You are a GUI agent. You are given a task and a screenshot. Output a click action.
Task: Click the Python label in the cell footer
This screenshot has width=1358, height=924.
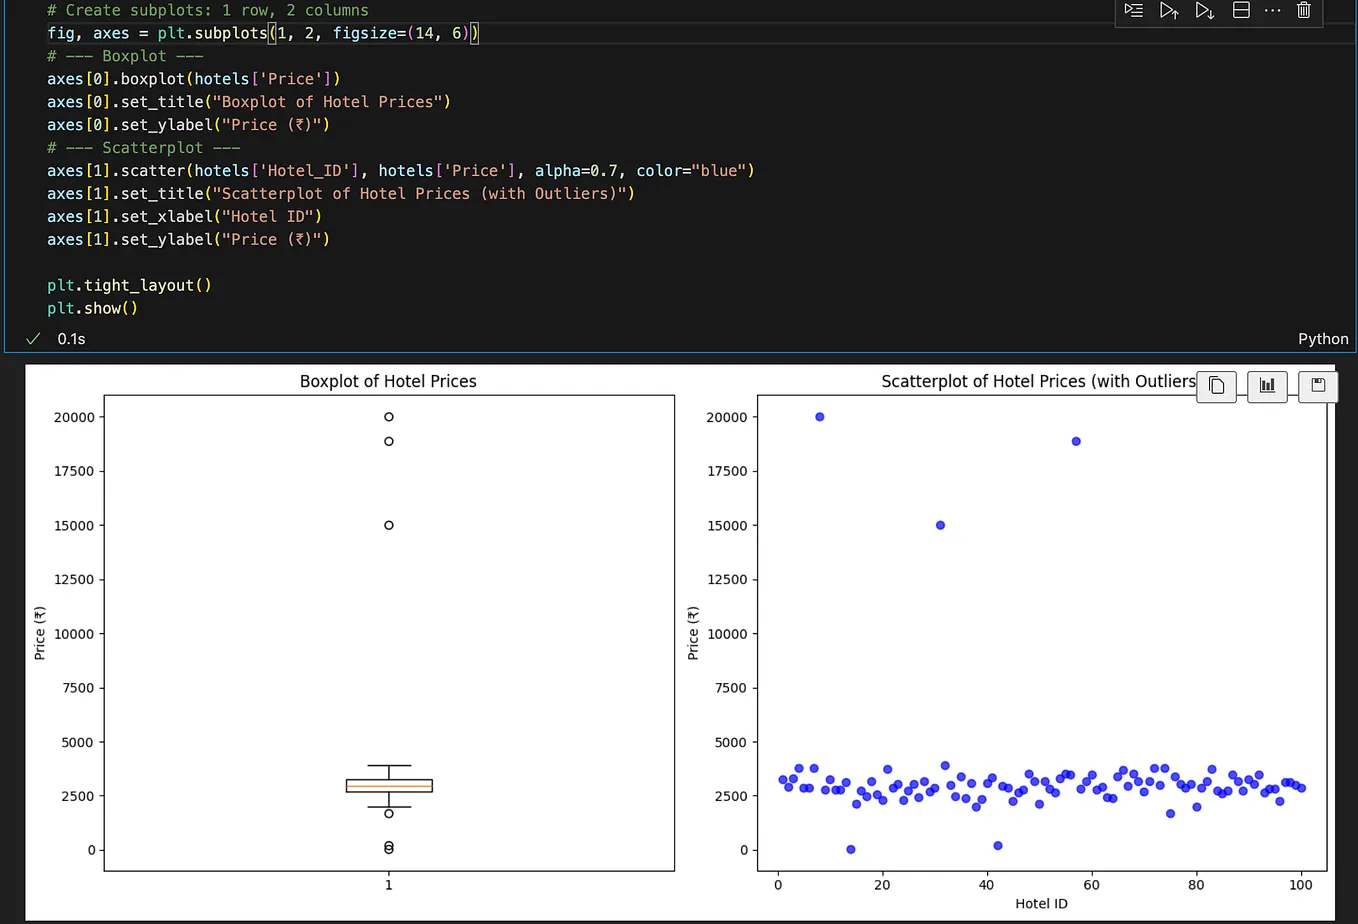[x=1322, y=338]
